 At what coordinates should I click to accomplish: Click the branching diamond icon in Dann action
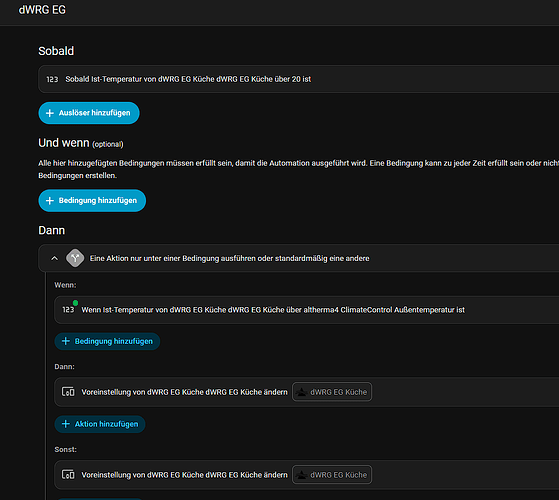pyautogui.click(x=75, y=258)
